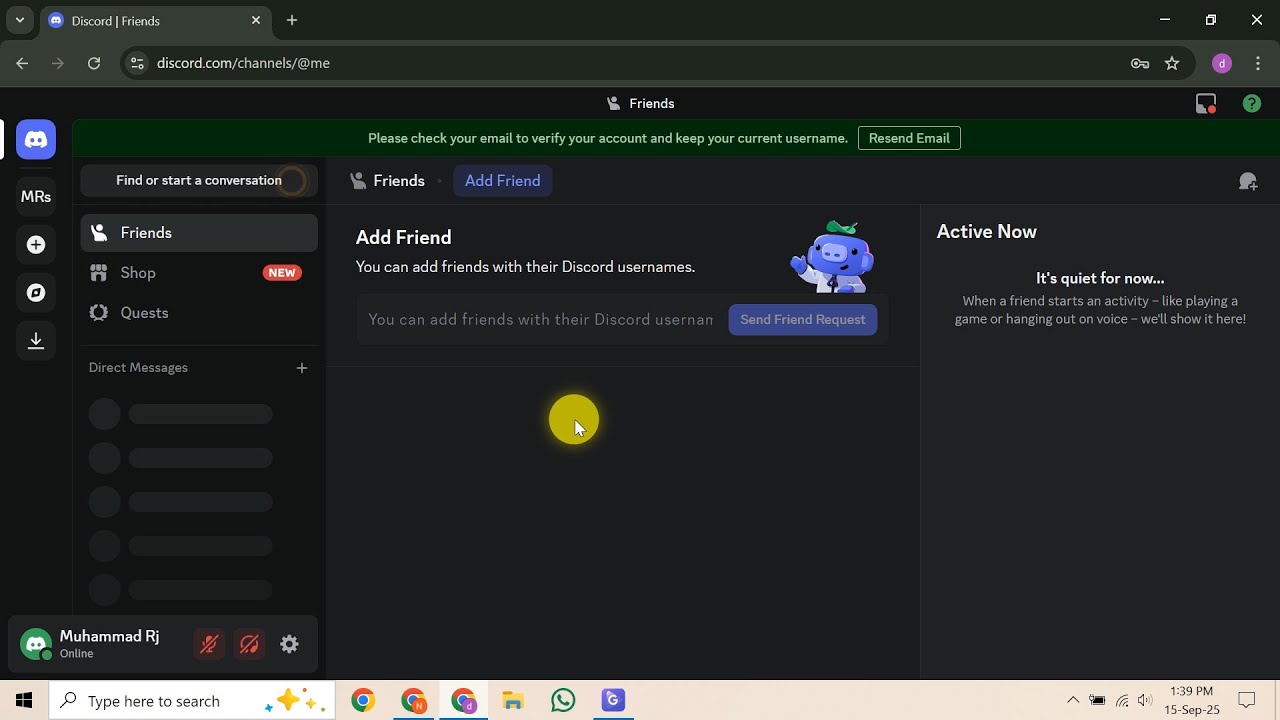Image resolution: width=1280 pixels, height=720 pixels.
Task: Click the browser reload button
Action: pyautogui.click(x=94, y=63)
